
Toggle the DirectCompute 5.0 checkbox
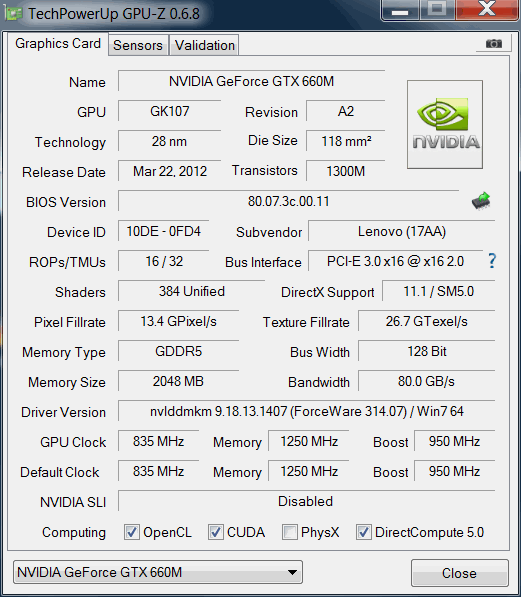coord(363,532)
